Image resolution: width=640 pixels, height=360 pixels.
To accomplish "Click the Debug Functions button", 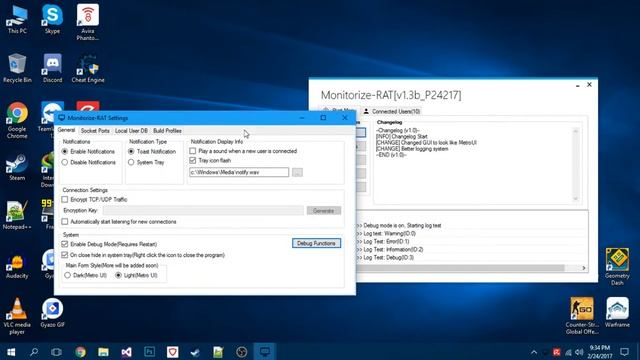I will pos(316,243).
